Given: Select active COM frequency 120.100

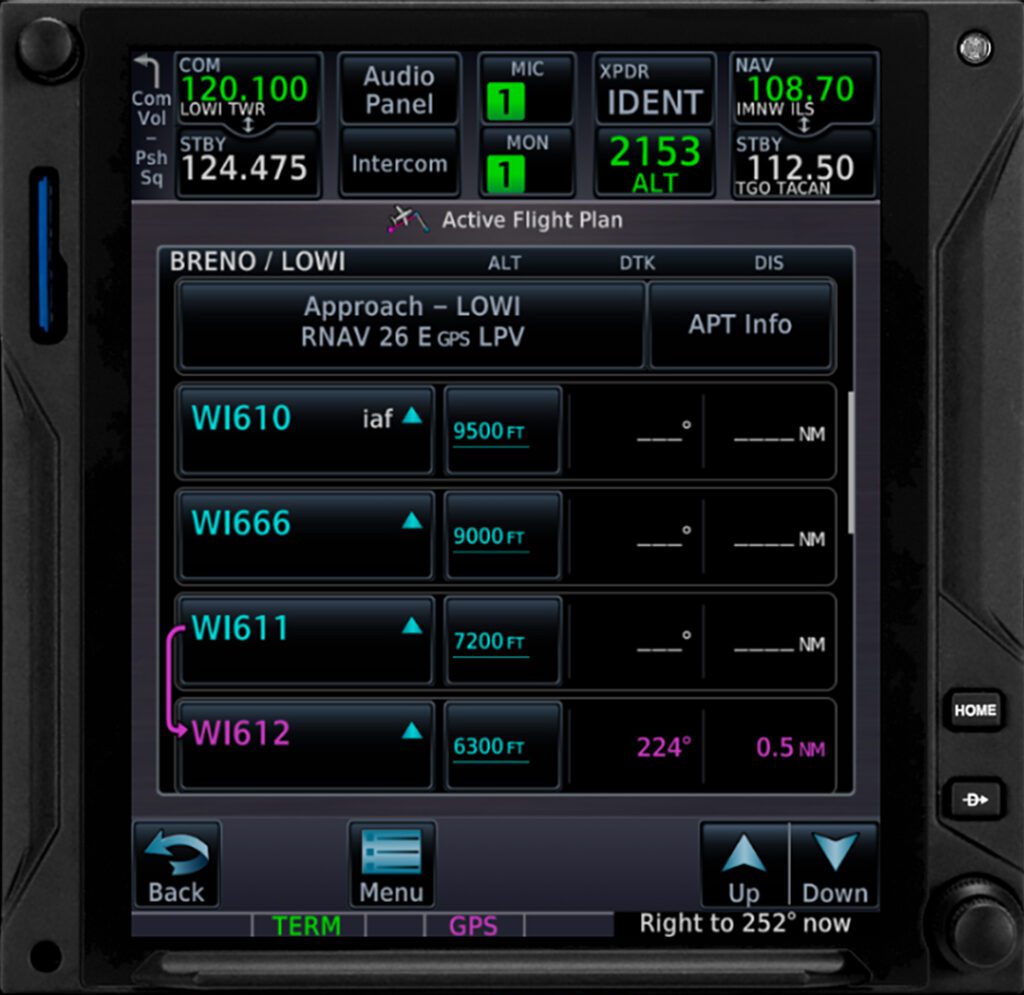Looking at the screenshot, I should point(248,88).
